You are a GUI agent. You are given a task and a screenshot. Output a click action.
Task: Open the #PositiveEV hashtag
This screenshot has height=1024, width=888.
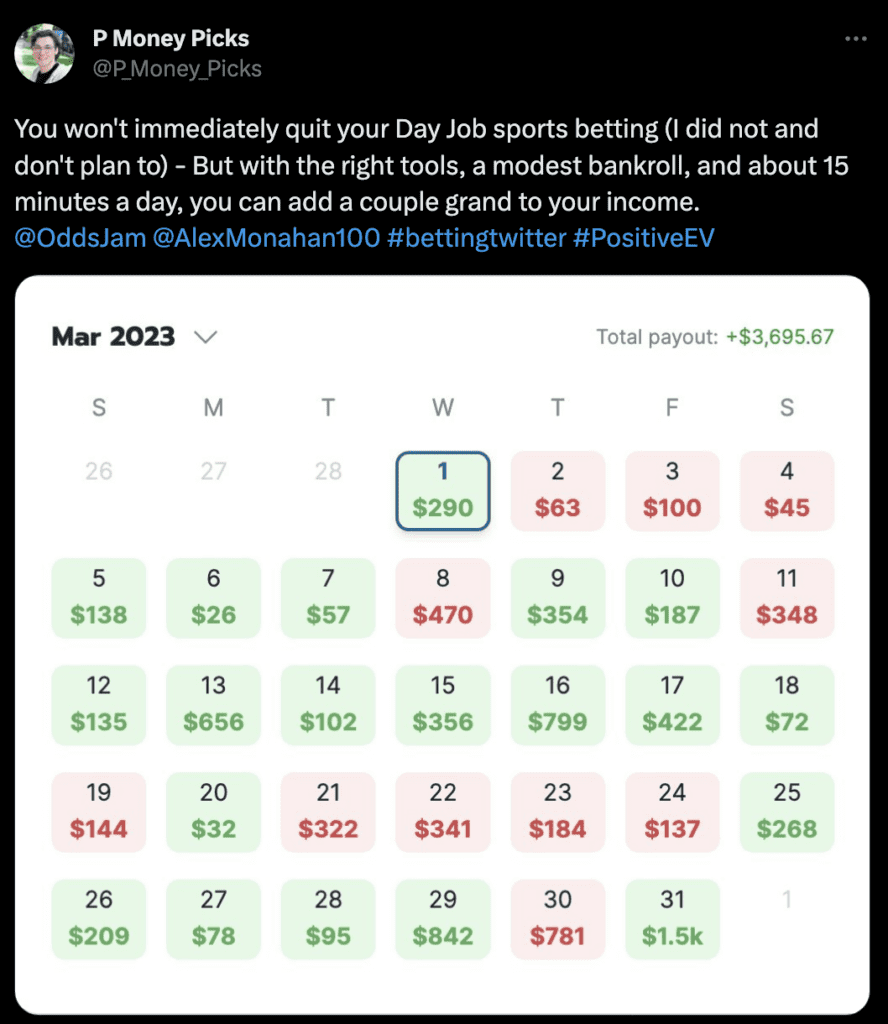click(644, 238)
